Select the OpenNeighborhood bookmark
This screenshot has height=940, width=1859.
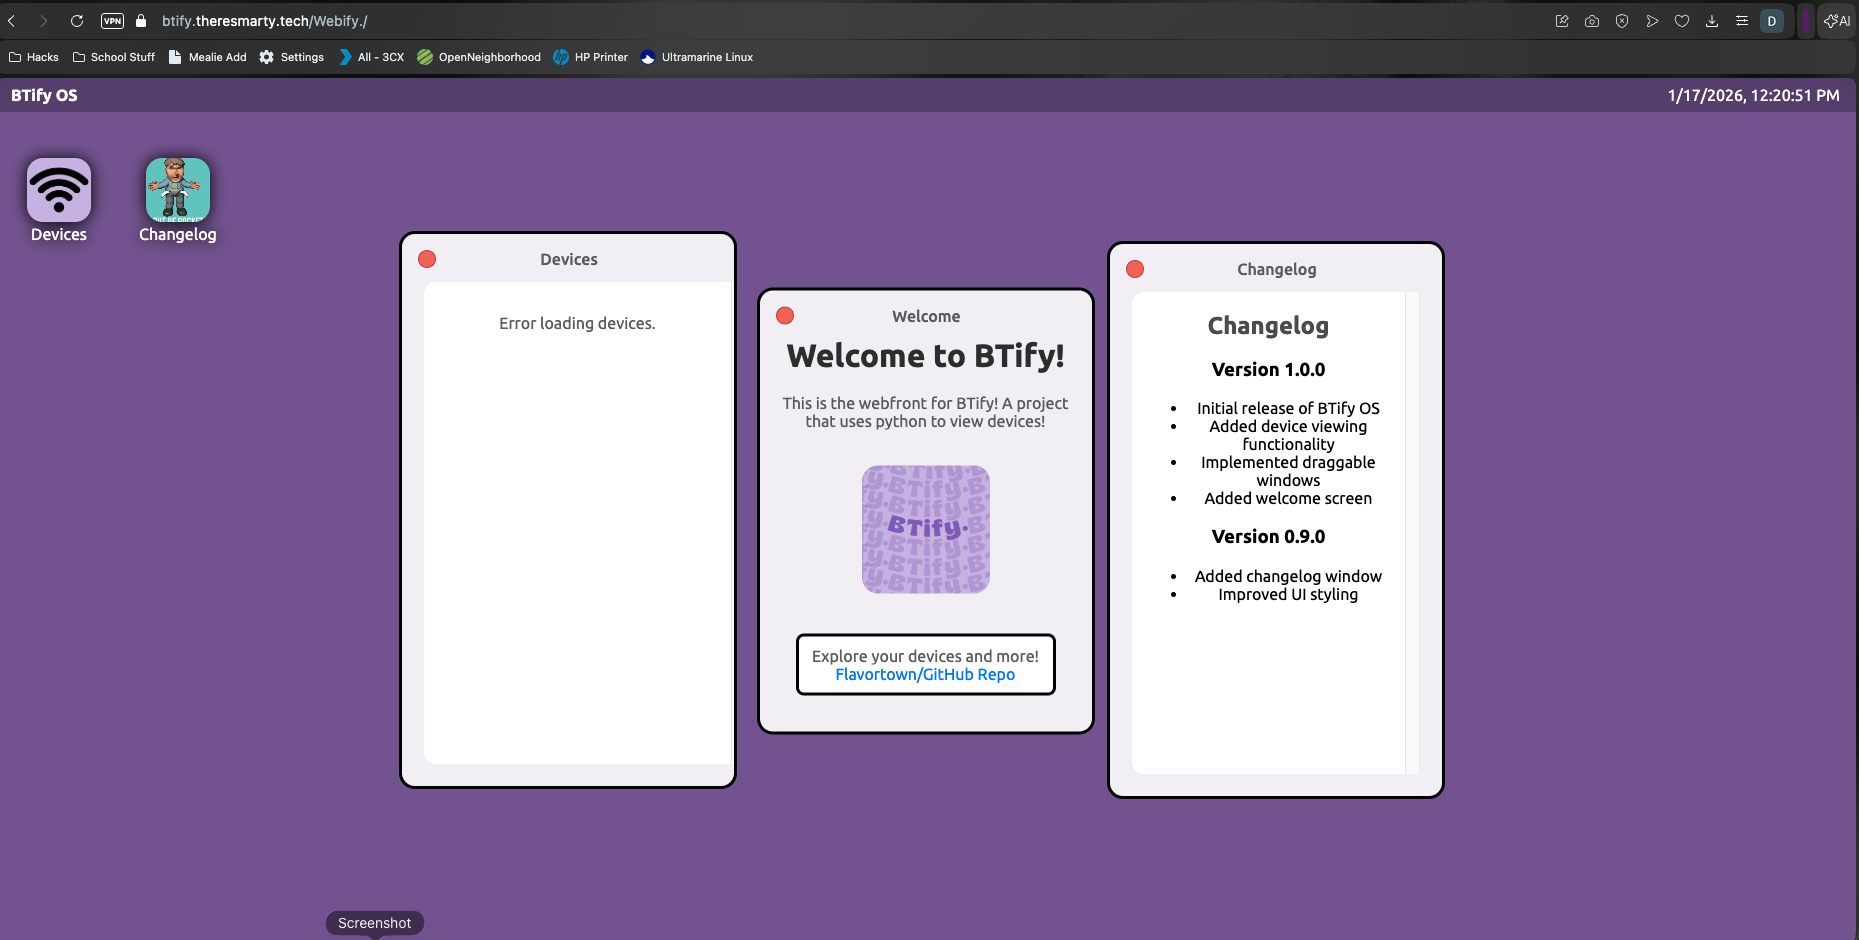tap(479, 57)
